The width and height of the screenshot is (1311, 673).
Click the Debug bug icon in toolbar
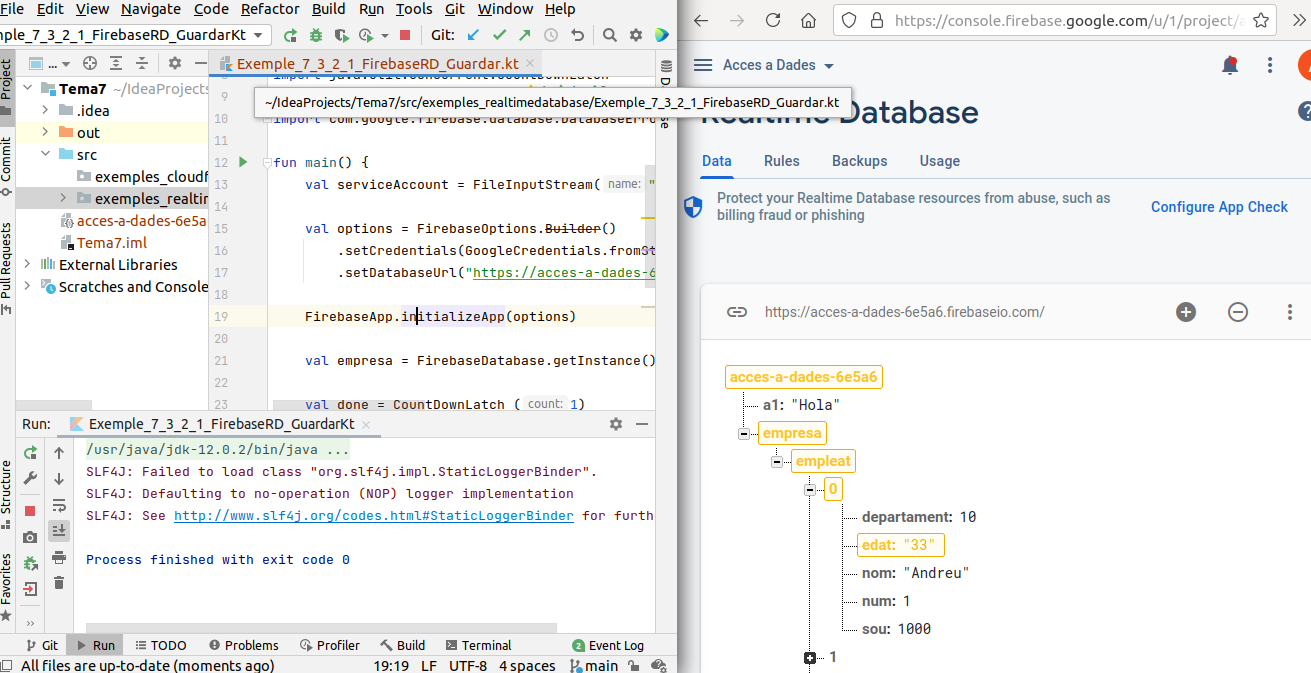point(316,36)
